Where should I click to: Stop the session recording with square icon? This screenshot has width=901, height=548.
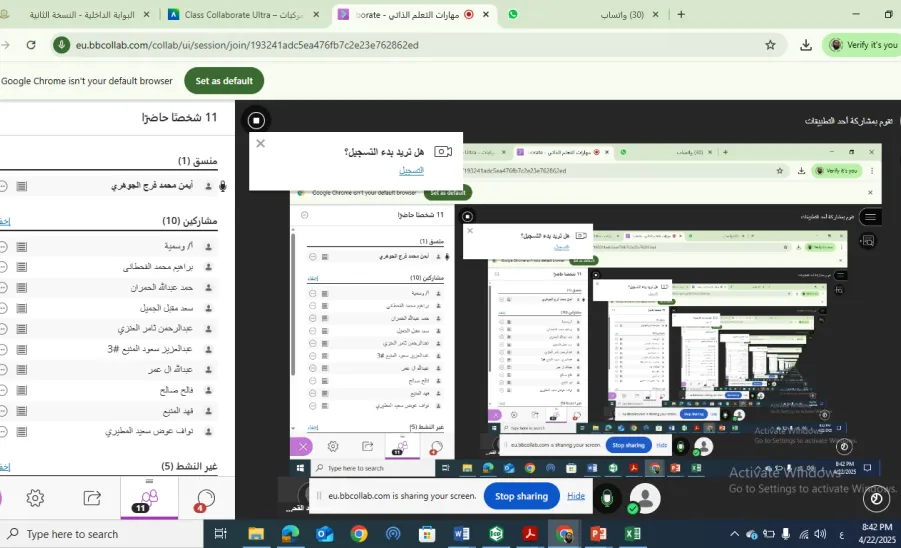point(256,120)
